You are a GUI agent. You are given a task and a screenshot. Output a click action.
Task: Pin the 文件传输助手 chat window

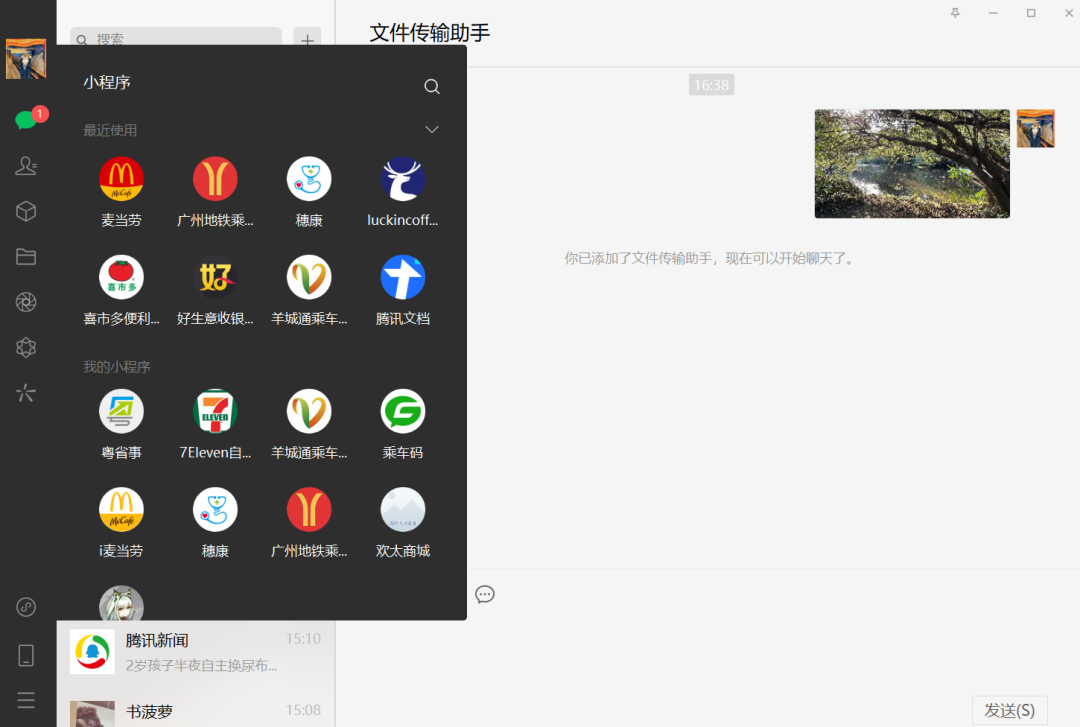coord(955,12)
